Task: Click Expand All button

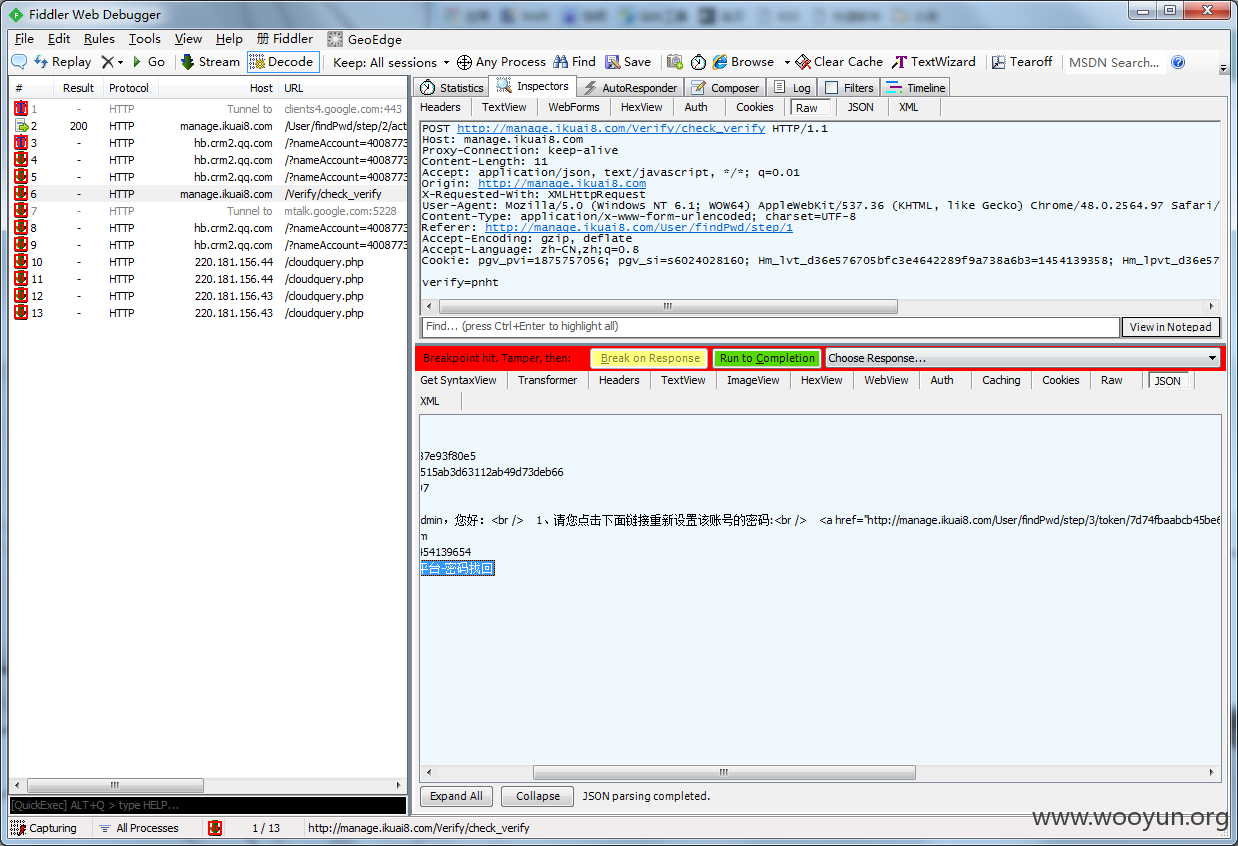Action: [x=456, y=796]
